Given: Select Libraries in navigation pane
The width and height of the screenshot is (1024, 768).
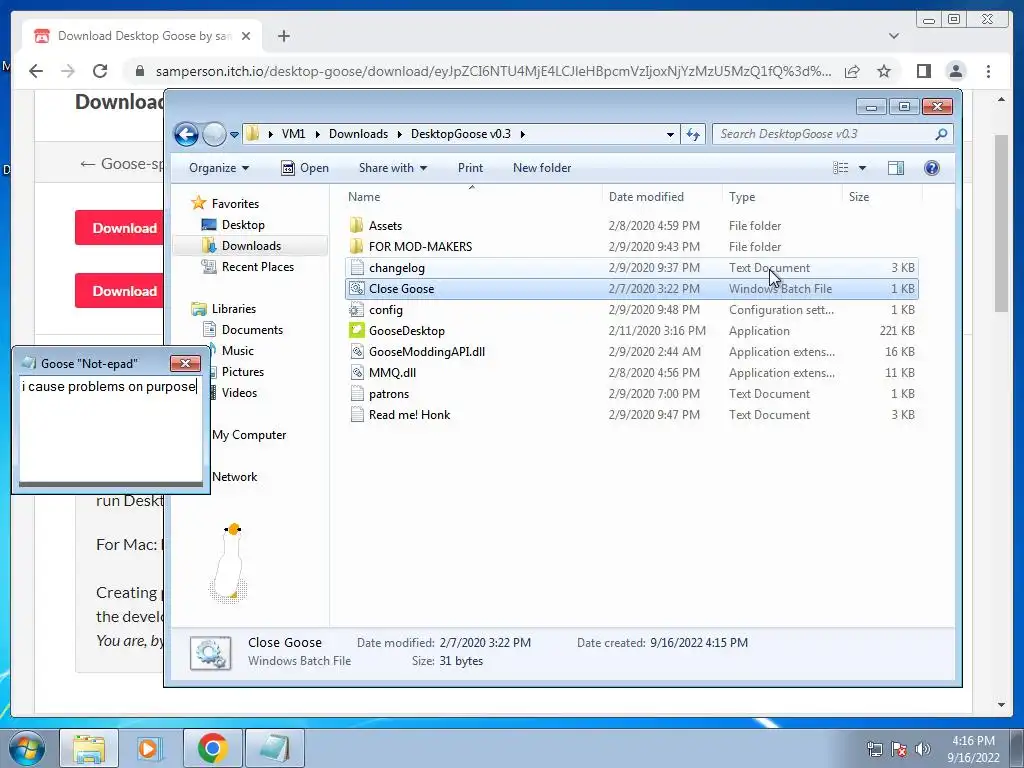Looking at the screenshot, I should tap(233, 309).
